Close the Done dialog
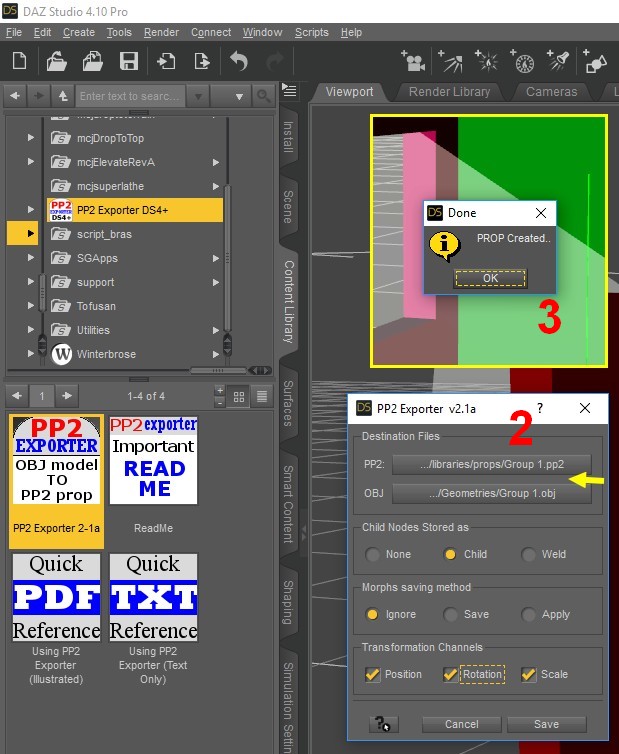 click(541, 213)
